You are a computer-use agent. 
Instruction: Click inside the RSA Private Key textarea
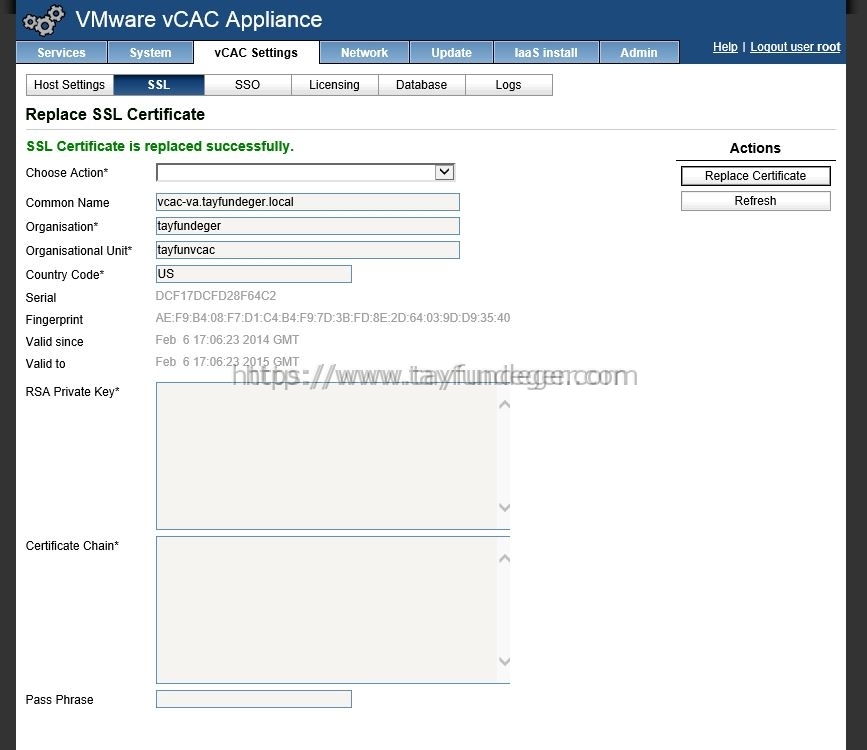pyautogui.click(x=333, y=456)
